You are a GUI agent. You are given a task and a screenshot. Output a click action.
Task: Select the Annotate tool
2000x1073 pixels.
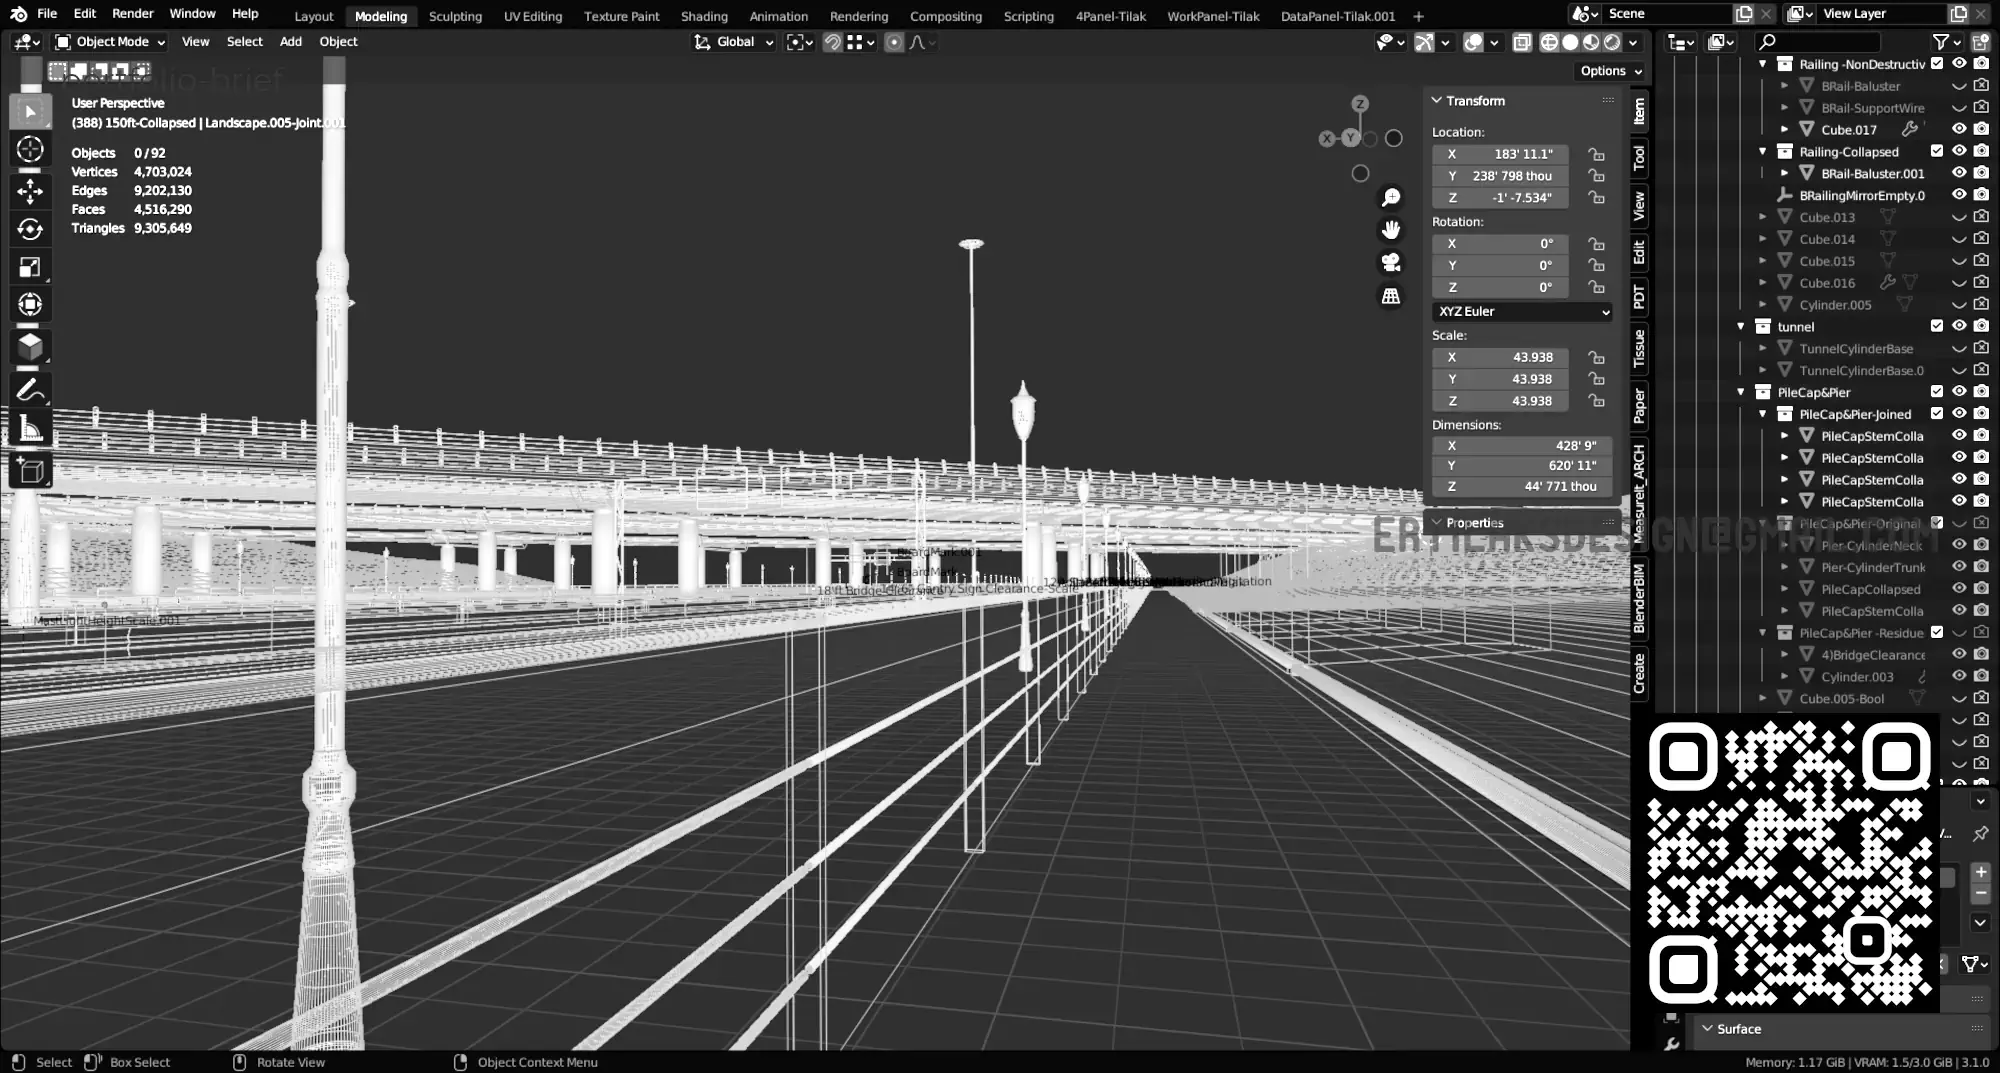[x=30, y=389]
